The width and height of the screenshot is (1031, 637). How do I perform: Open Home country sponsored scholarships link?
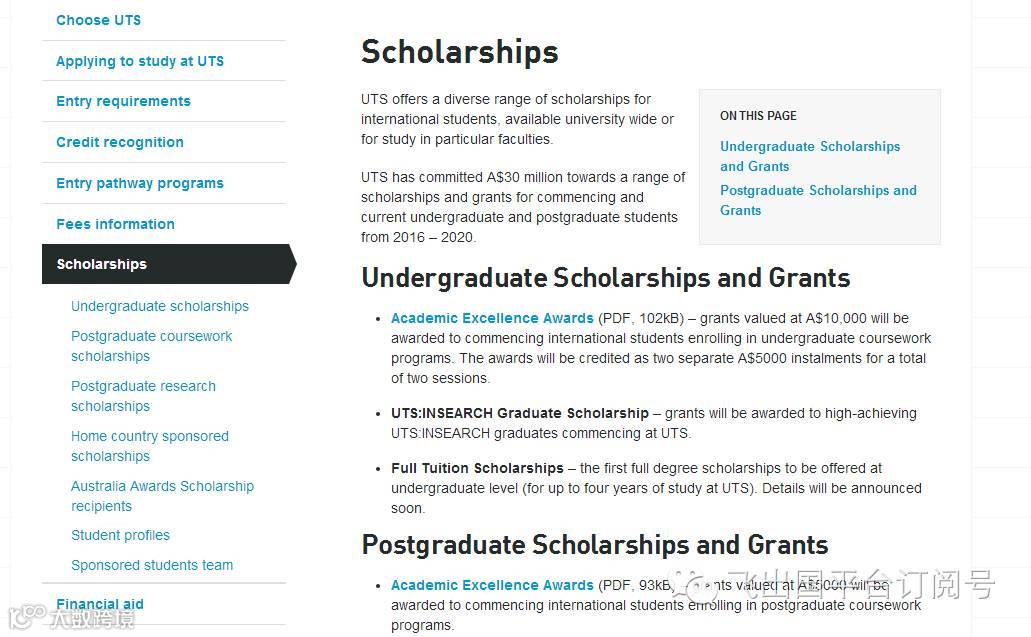(149, 446)
